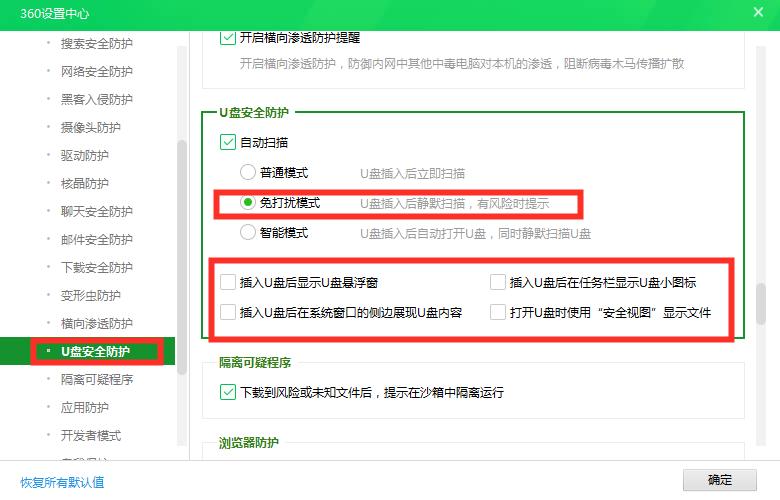Select 邮件安全防护 entry
780x500 pixels.
click(x=97, y=239)
